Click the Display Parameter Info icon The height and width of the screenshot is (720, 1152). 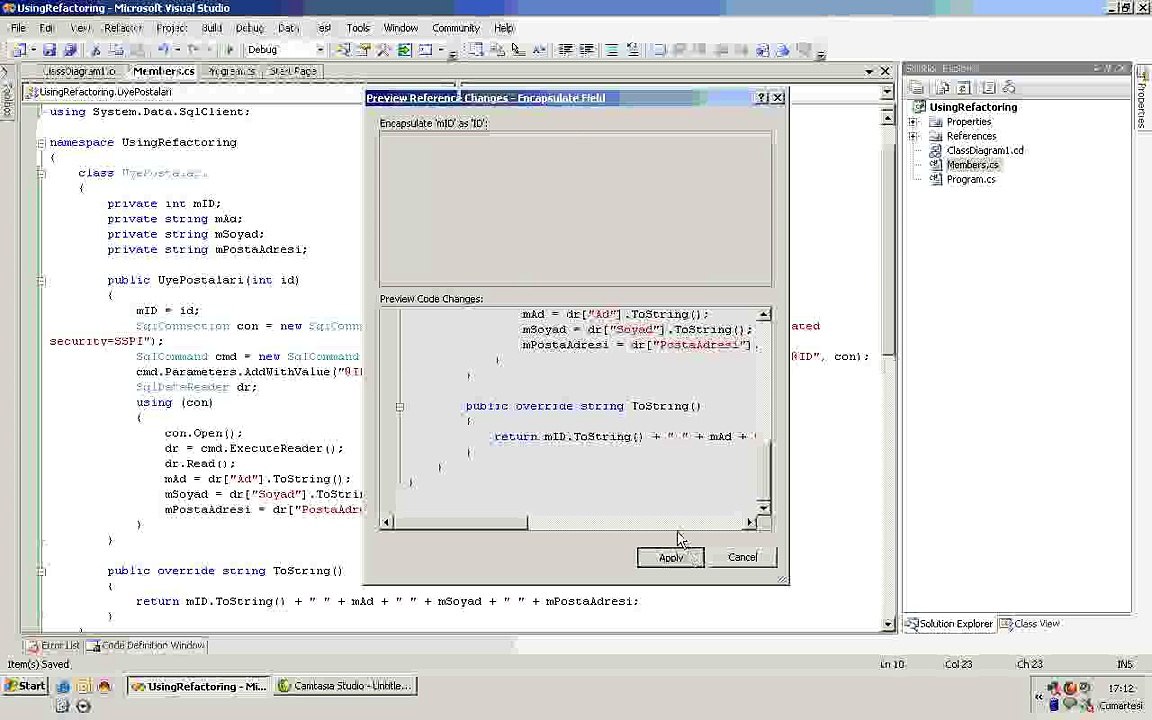pos(497,50)
